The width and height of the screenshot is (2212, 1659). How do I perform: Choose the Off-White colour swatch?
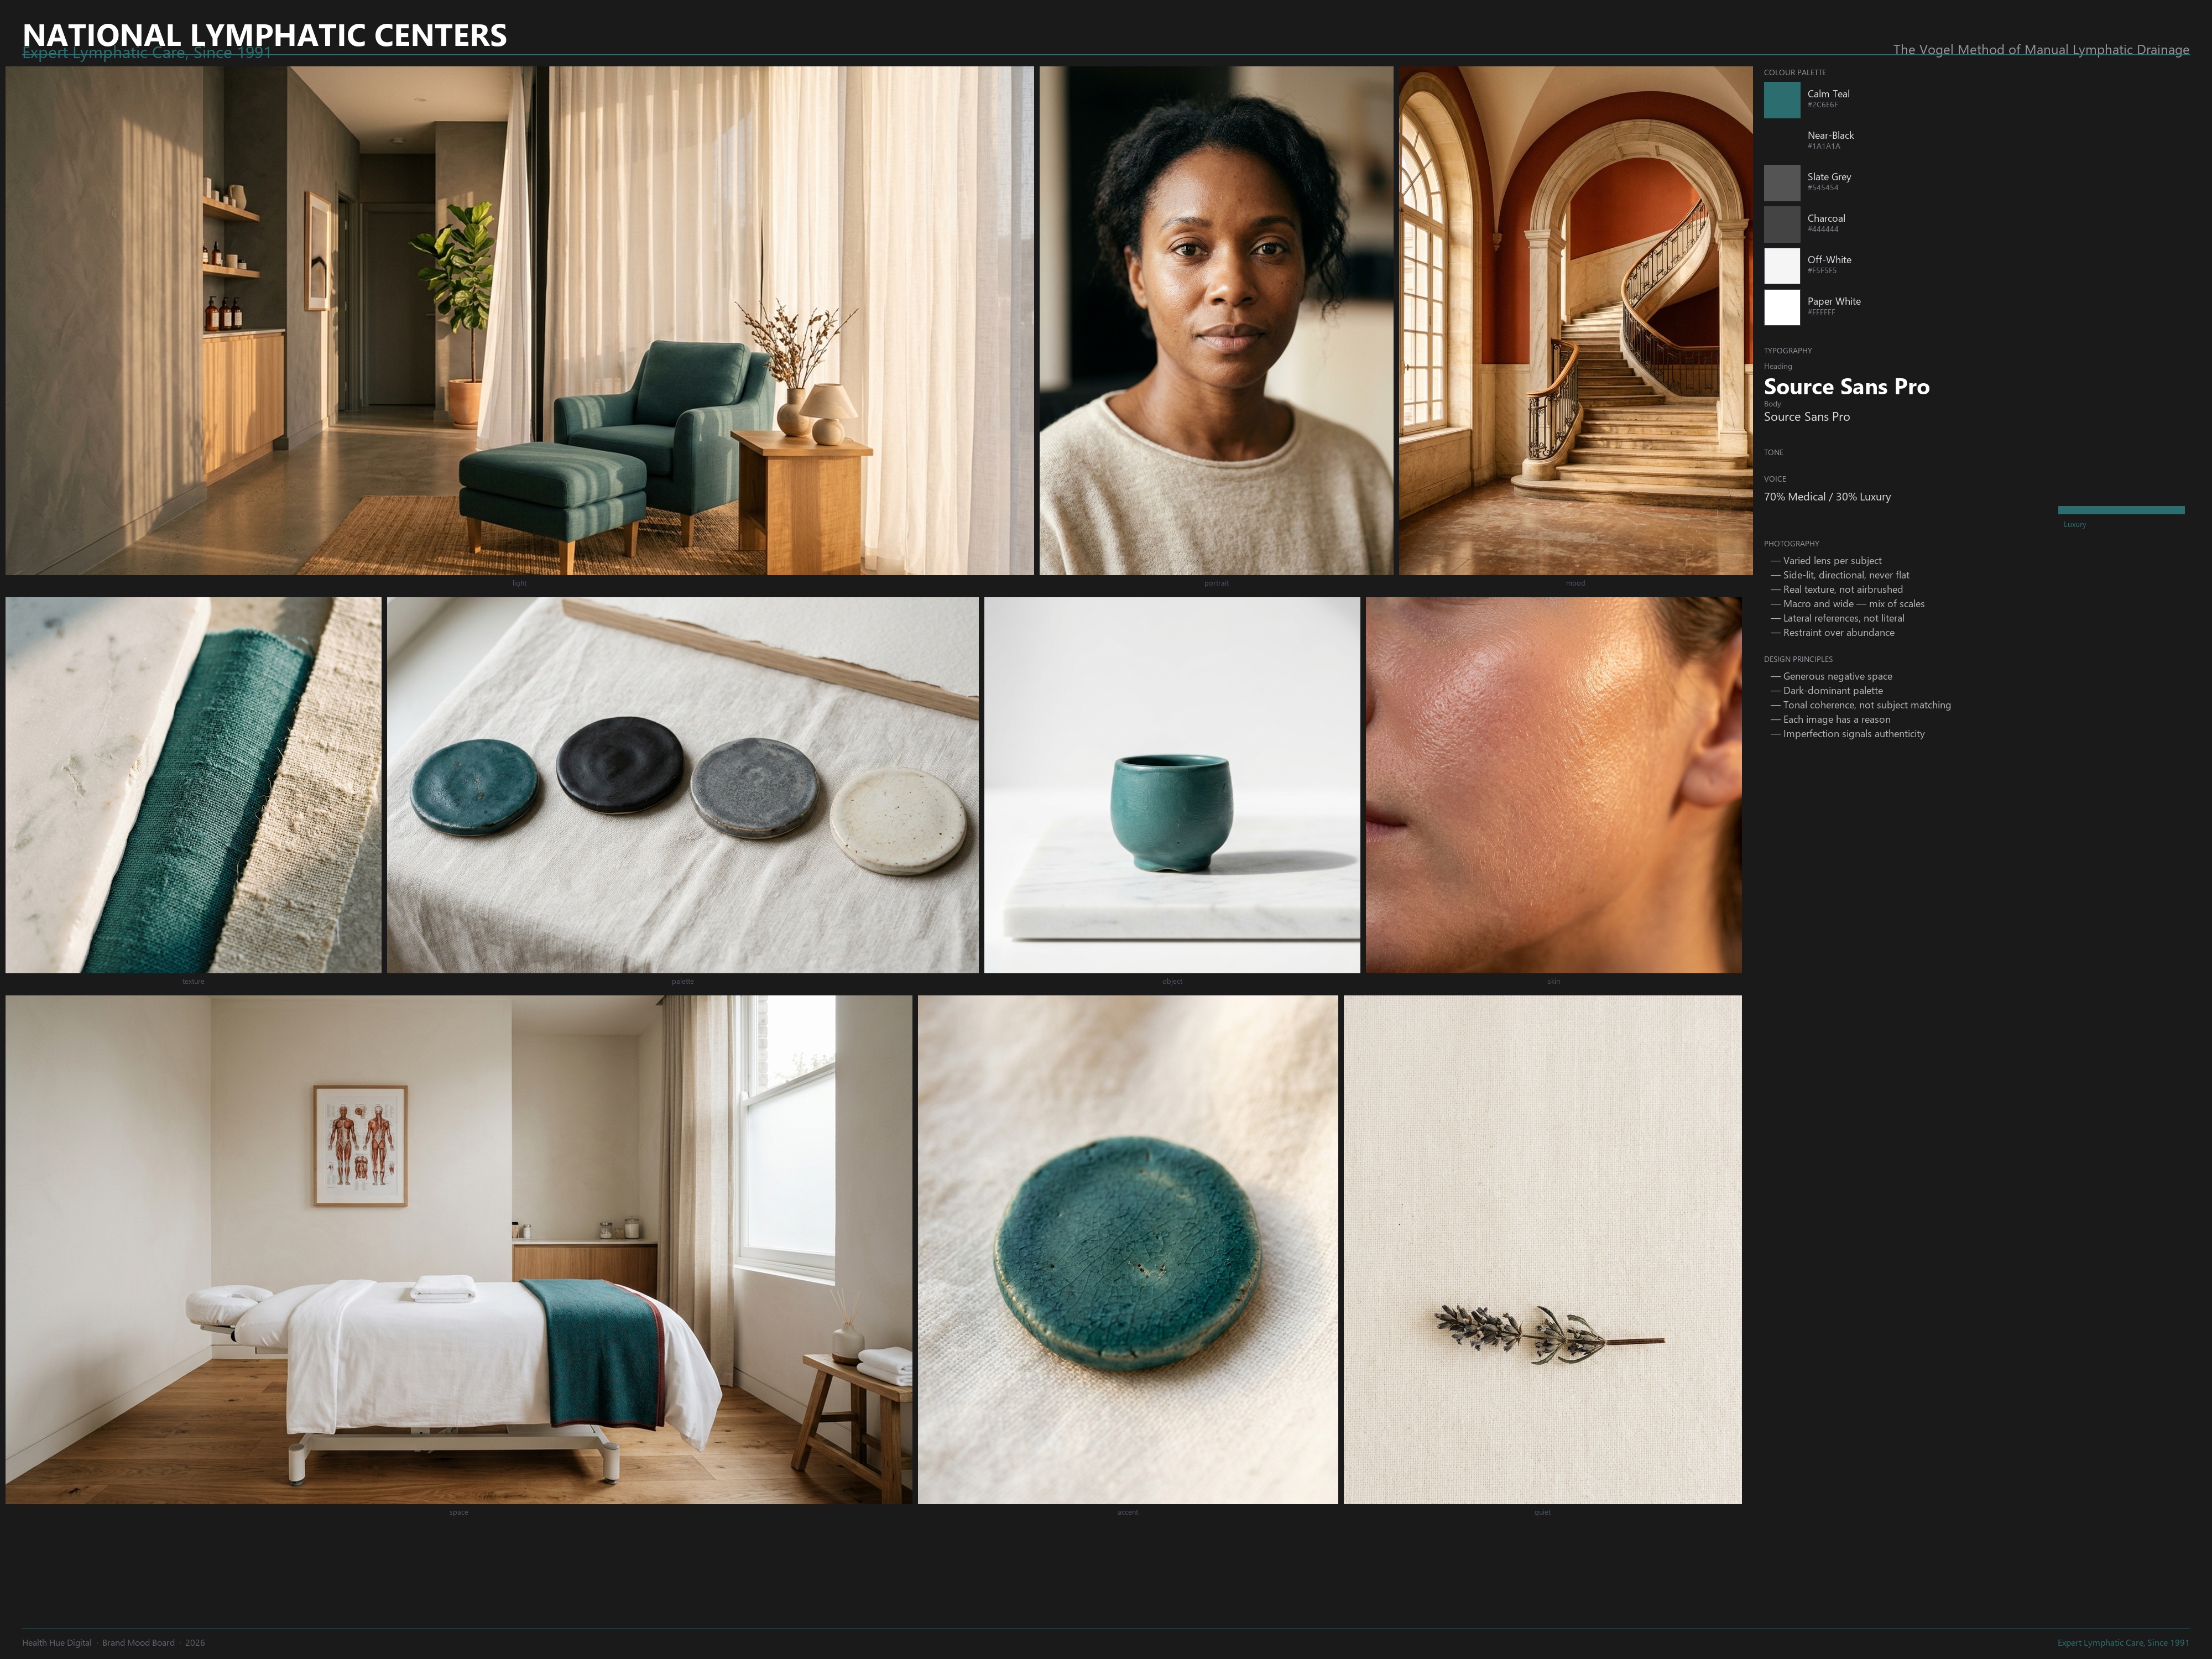coord(1781,266)
